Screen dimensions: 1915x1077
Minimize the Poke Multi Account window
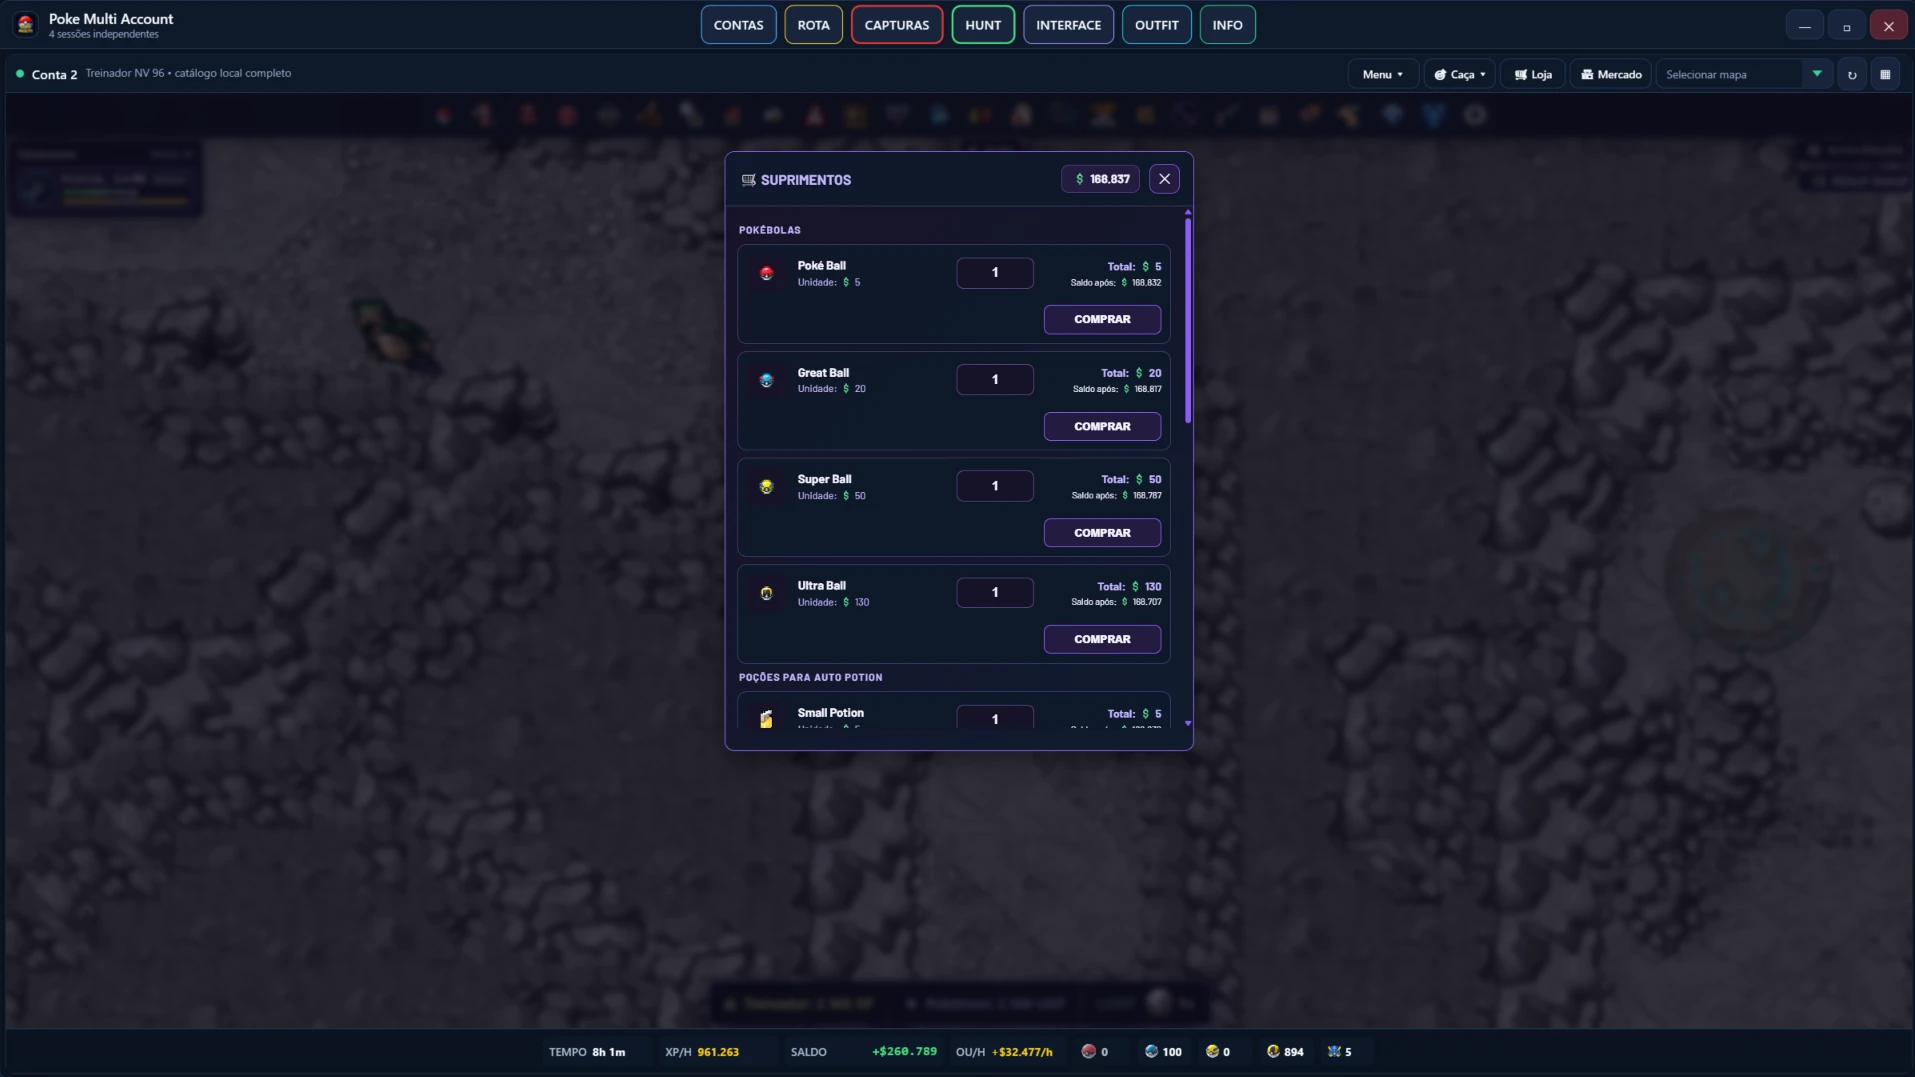(x=1805, y=25)
